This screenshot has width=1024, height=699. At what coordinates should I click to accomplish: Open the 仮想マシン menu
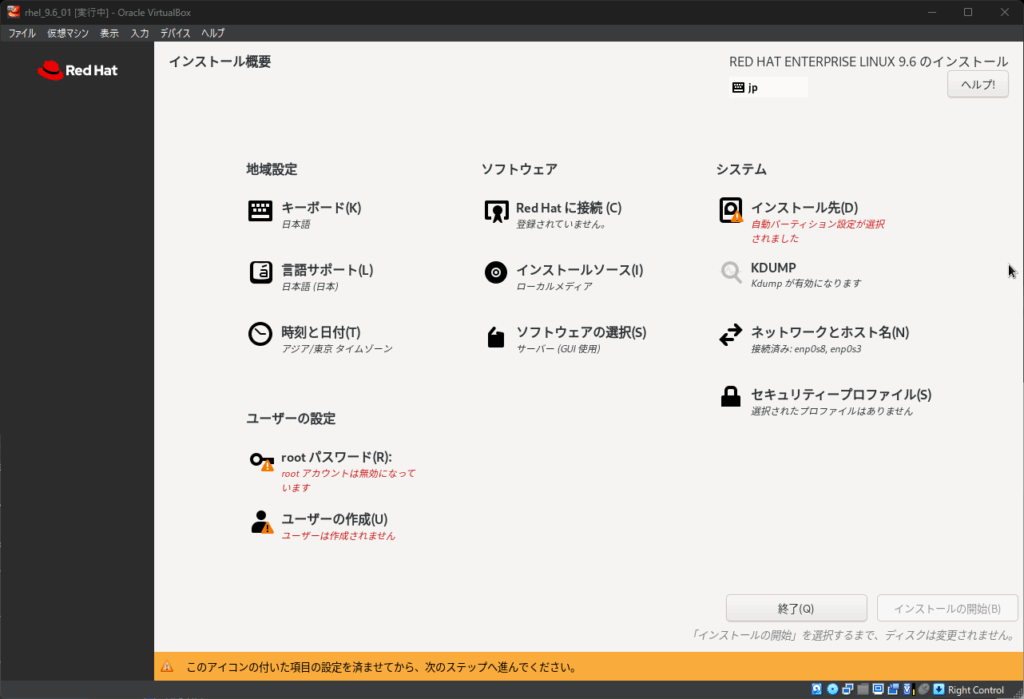click(x=67, y=33)
